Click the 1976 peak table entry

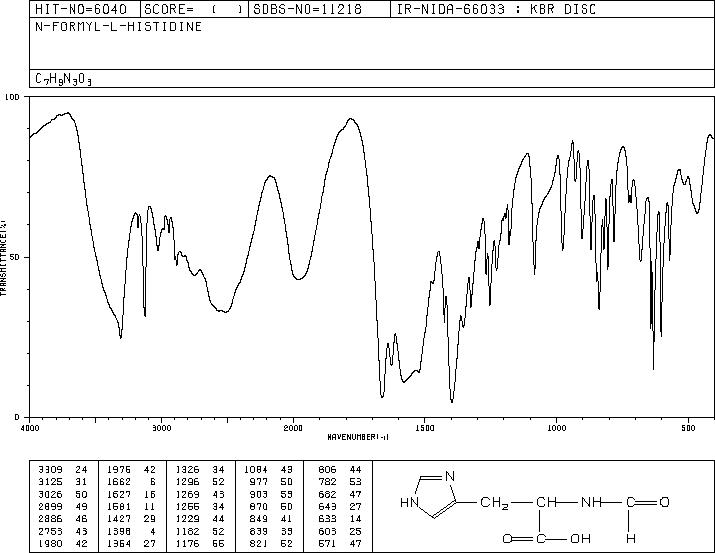(131, 470)
